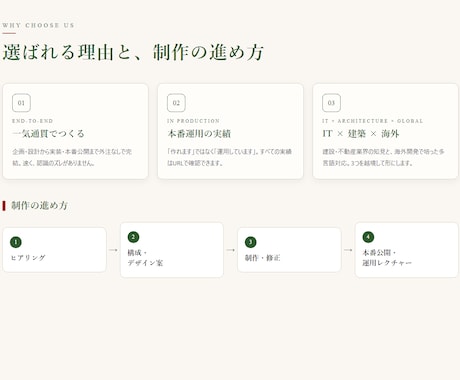Click the description under 本番運用の実績
Viewport: 460px width, 380px height.
pos(230,157)
